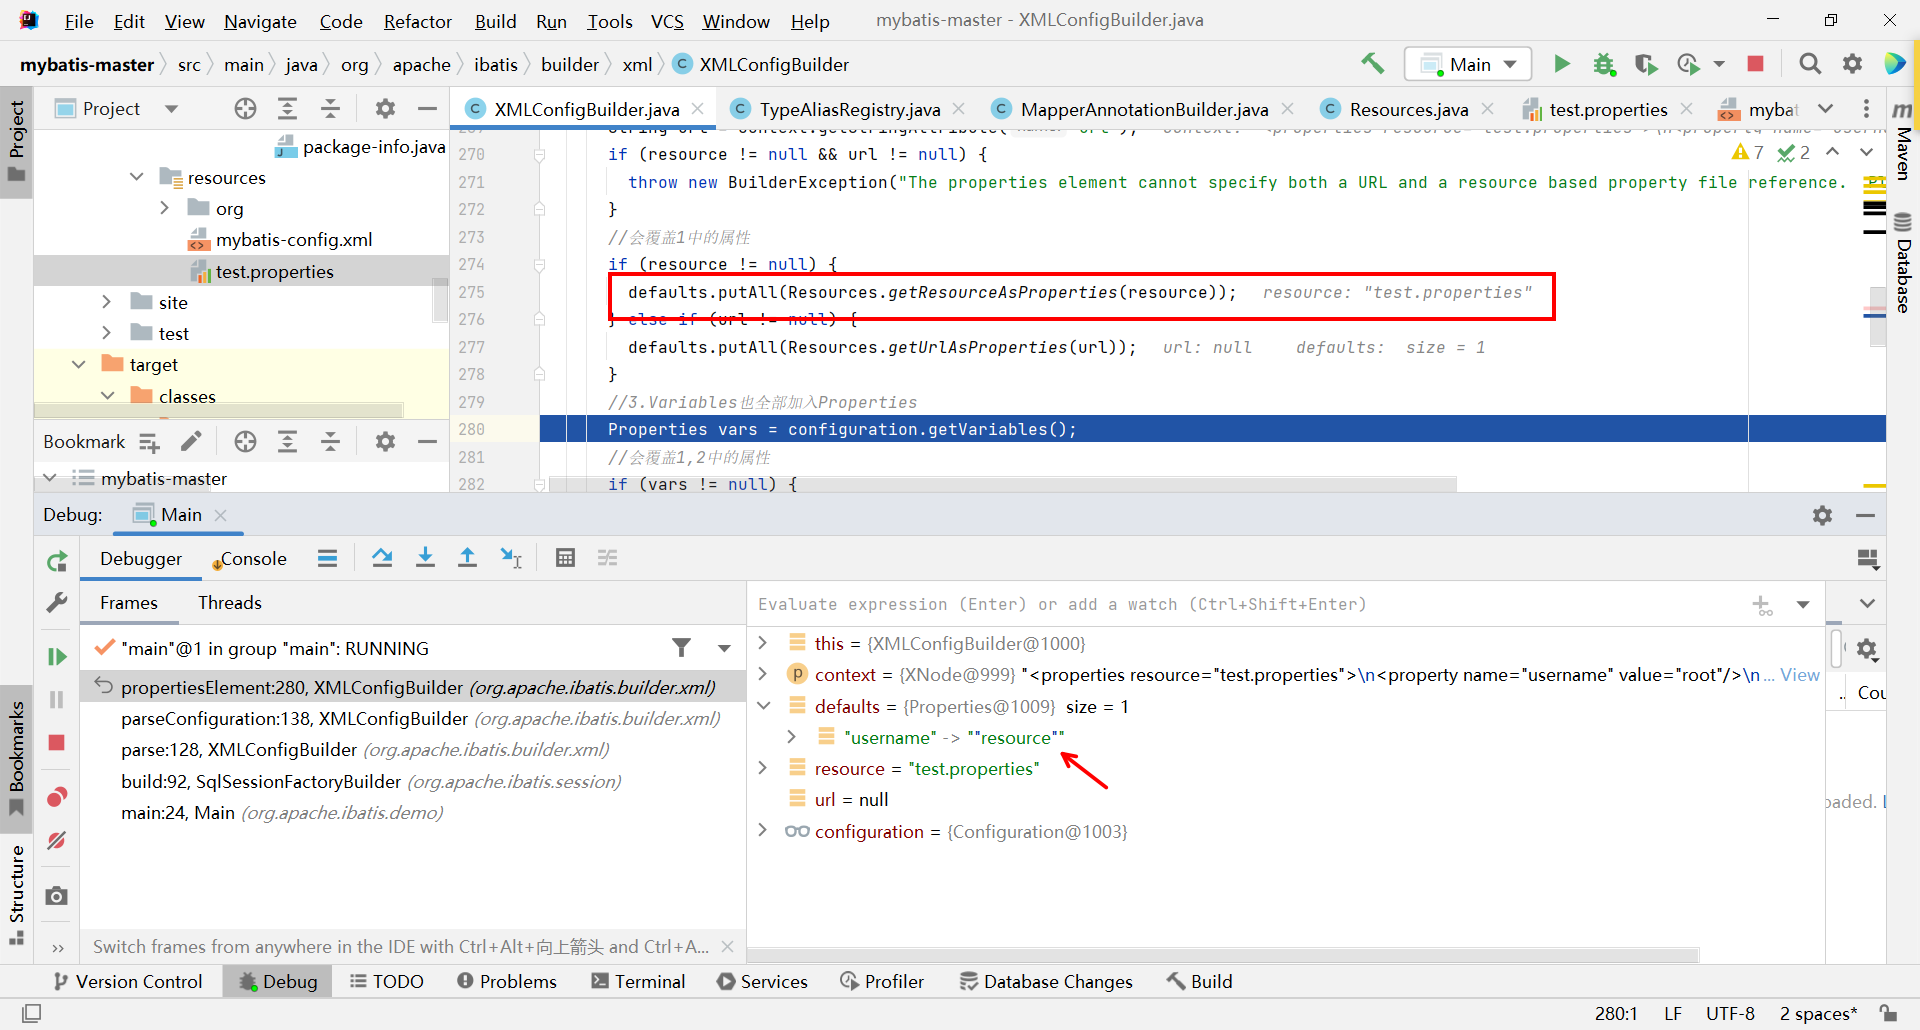Screen dimensions: 1920x1030
Task: Open Maven side panel
Action: point(1903,141)
